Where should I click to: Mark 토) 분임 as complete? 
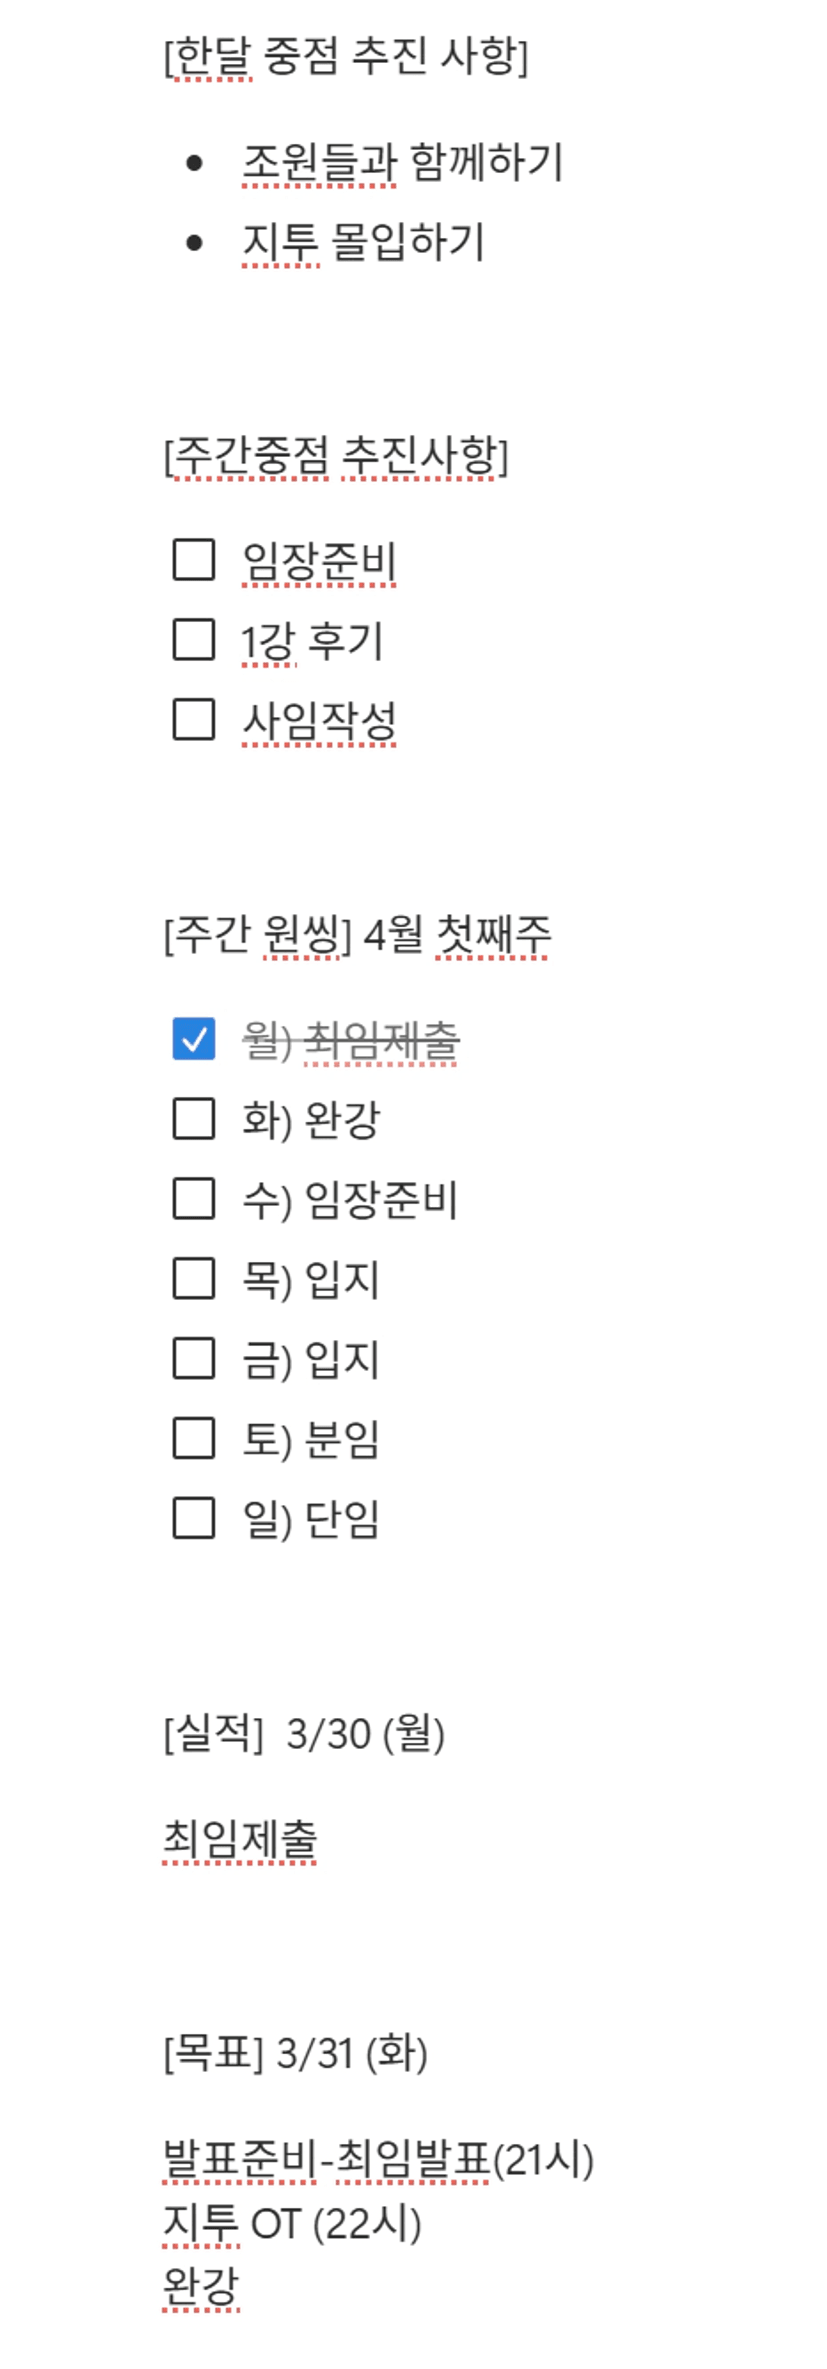click(193, 1439)
